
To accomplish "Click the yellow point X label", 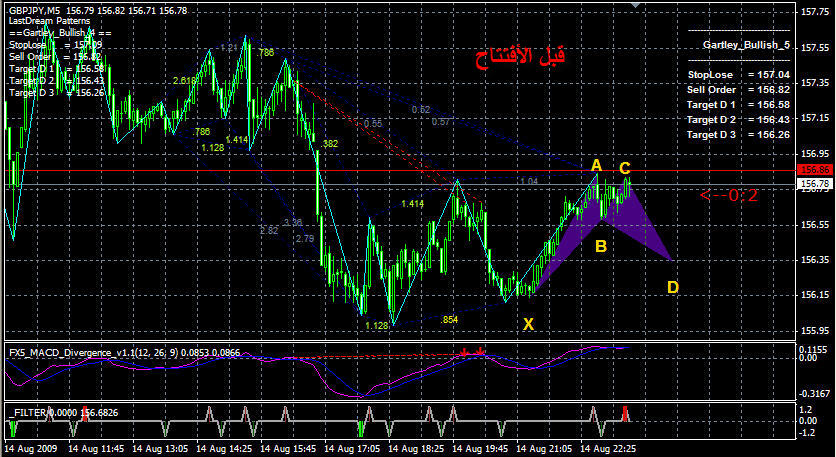I will point(528,324).
